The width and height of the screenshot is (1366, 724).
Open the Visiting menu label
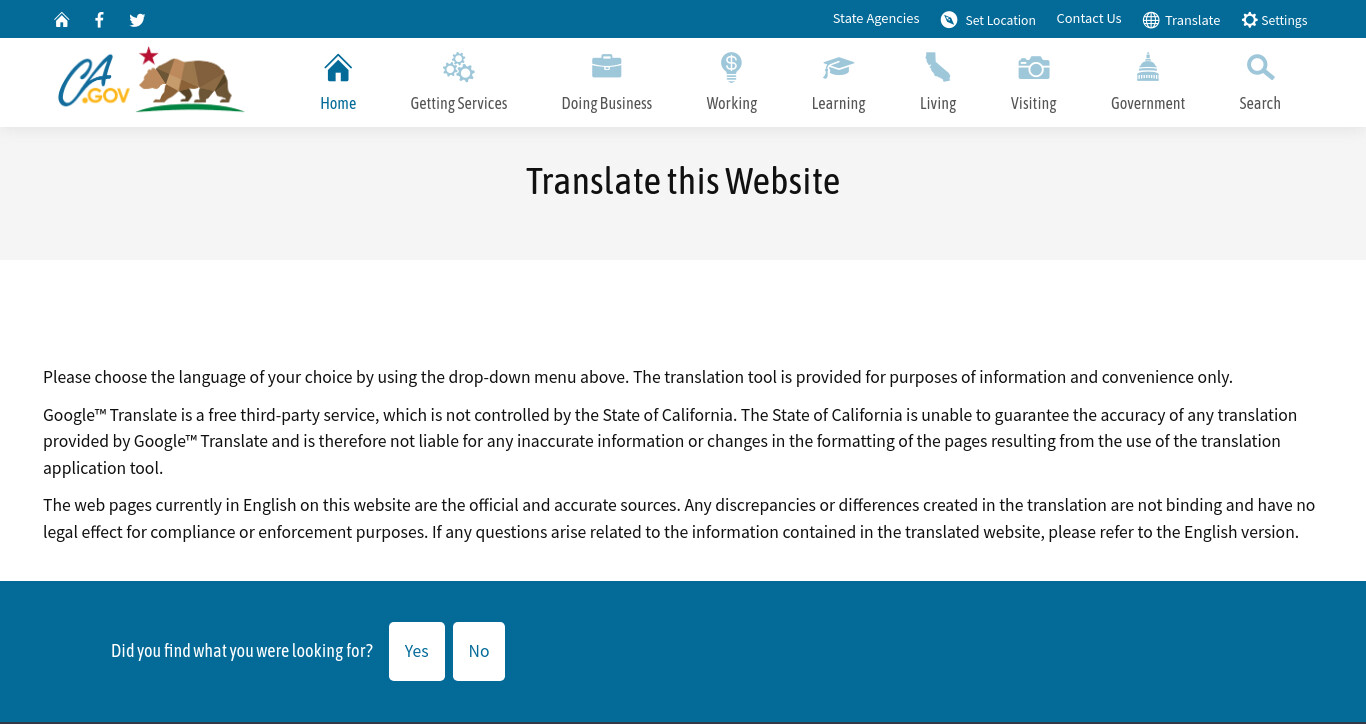1033,103
